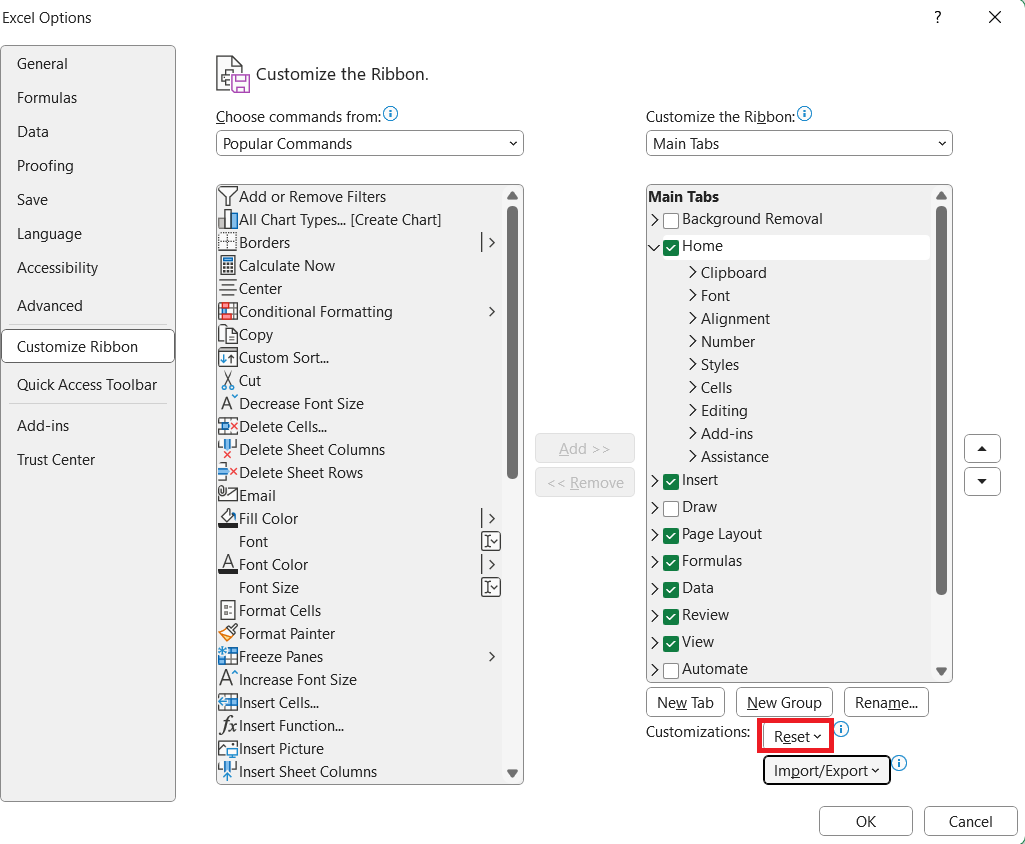Enable the Draw tab checkbox

(671, 509)
